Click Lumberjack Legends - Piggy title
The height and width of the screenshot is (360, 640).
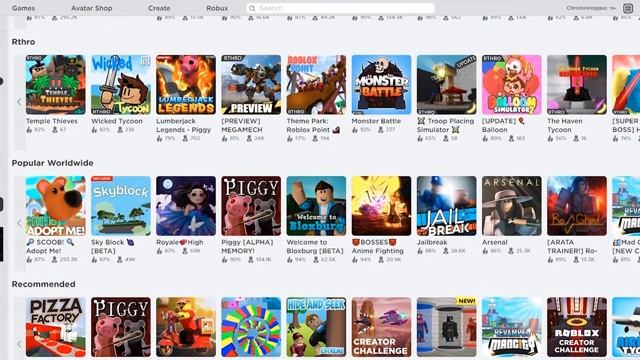pos(184,125)
